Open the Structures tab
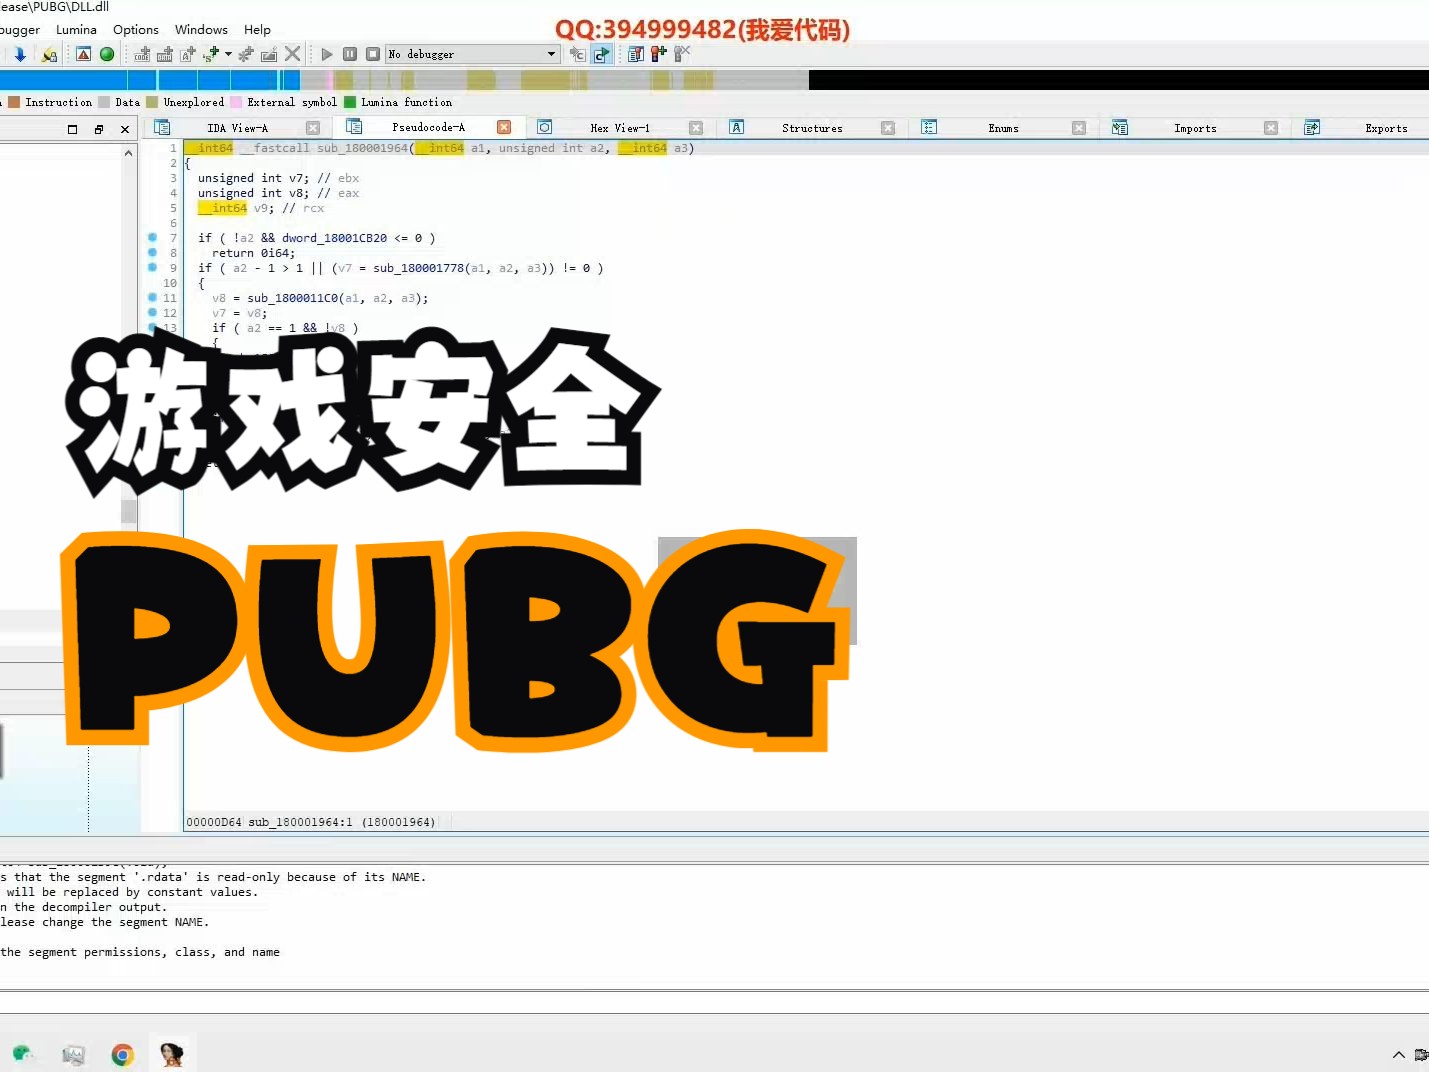This screenshot has height=1072, width=1429. click(812, 128)
